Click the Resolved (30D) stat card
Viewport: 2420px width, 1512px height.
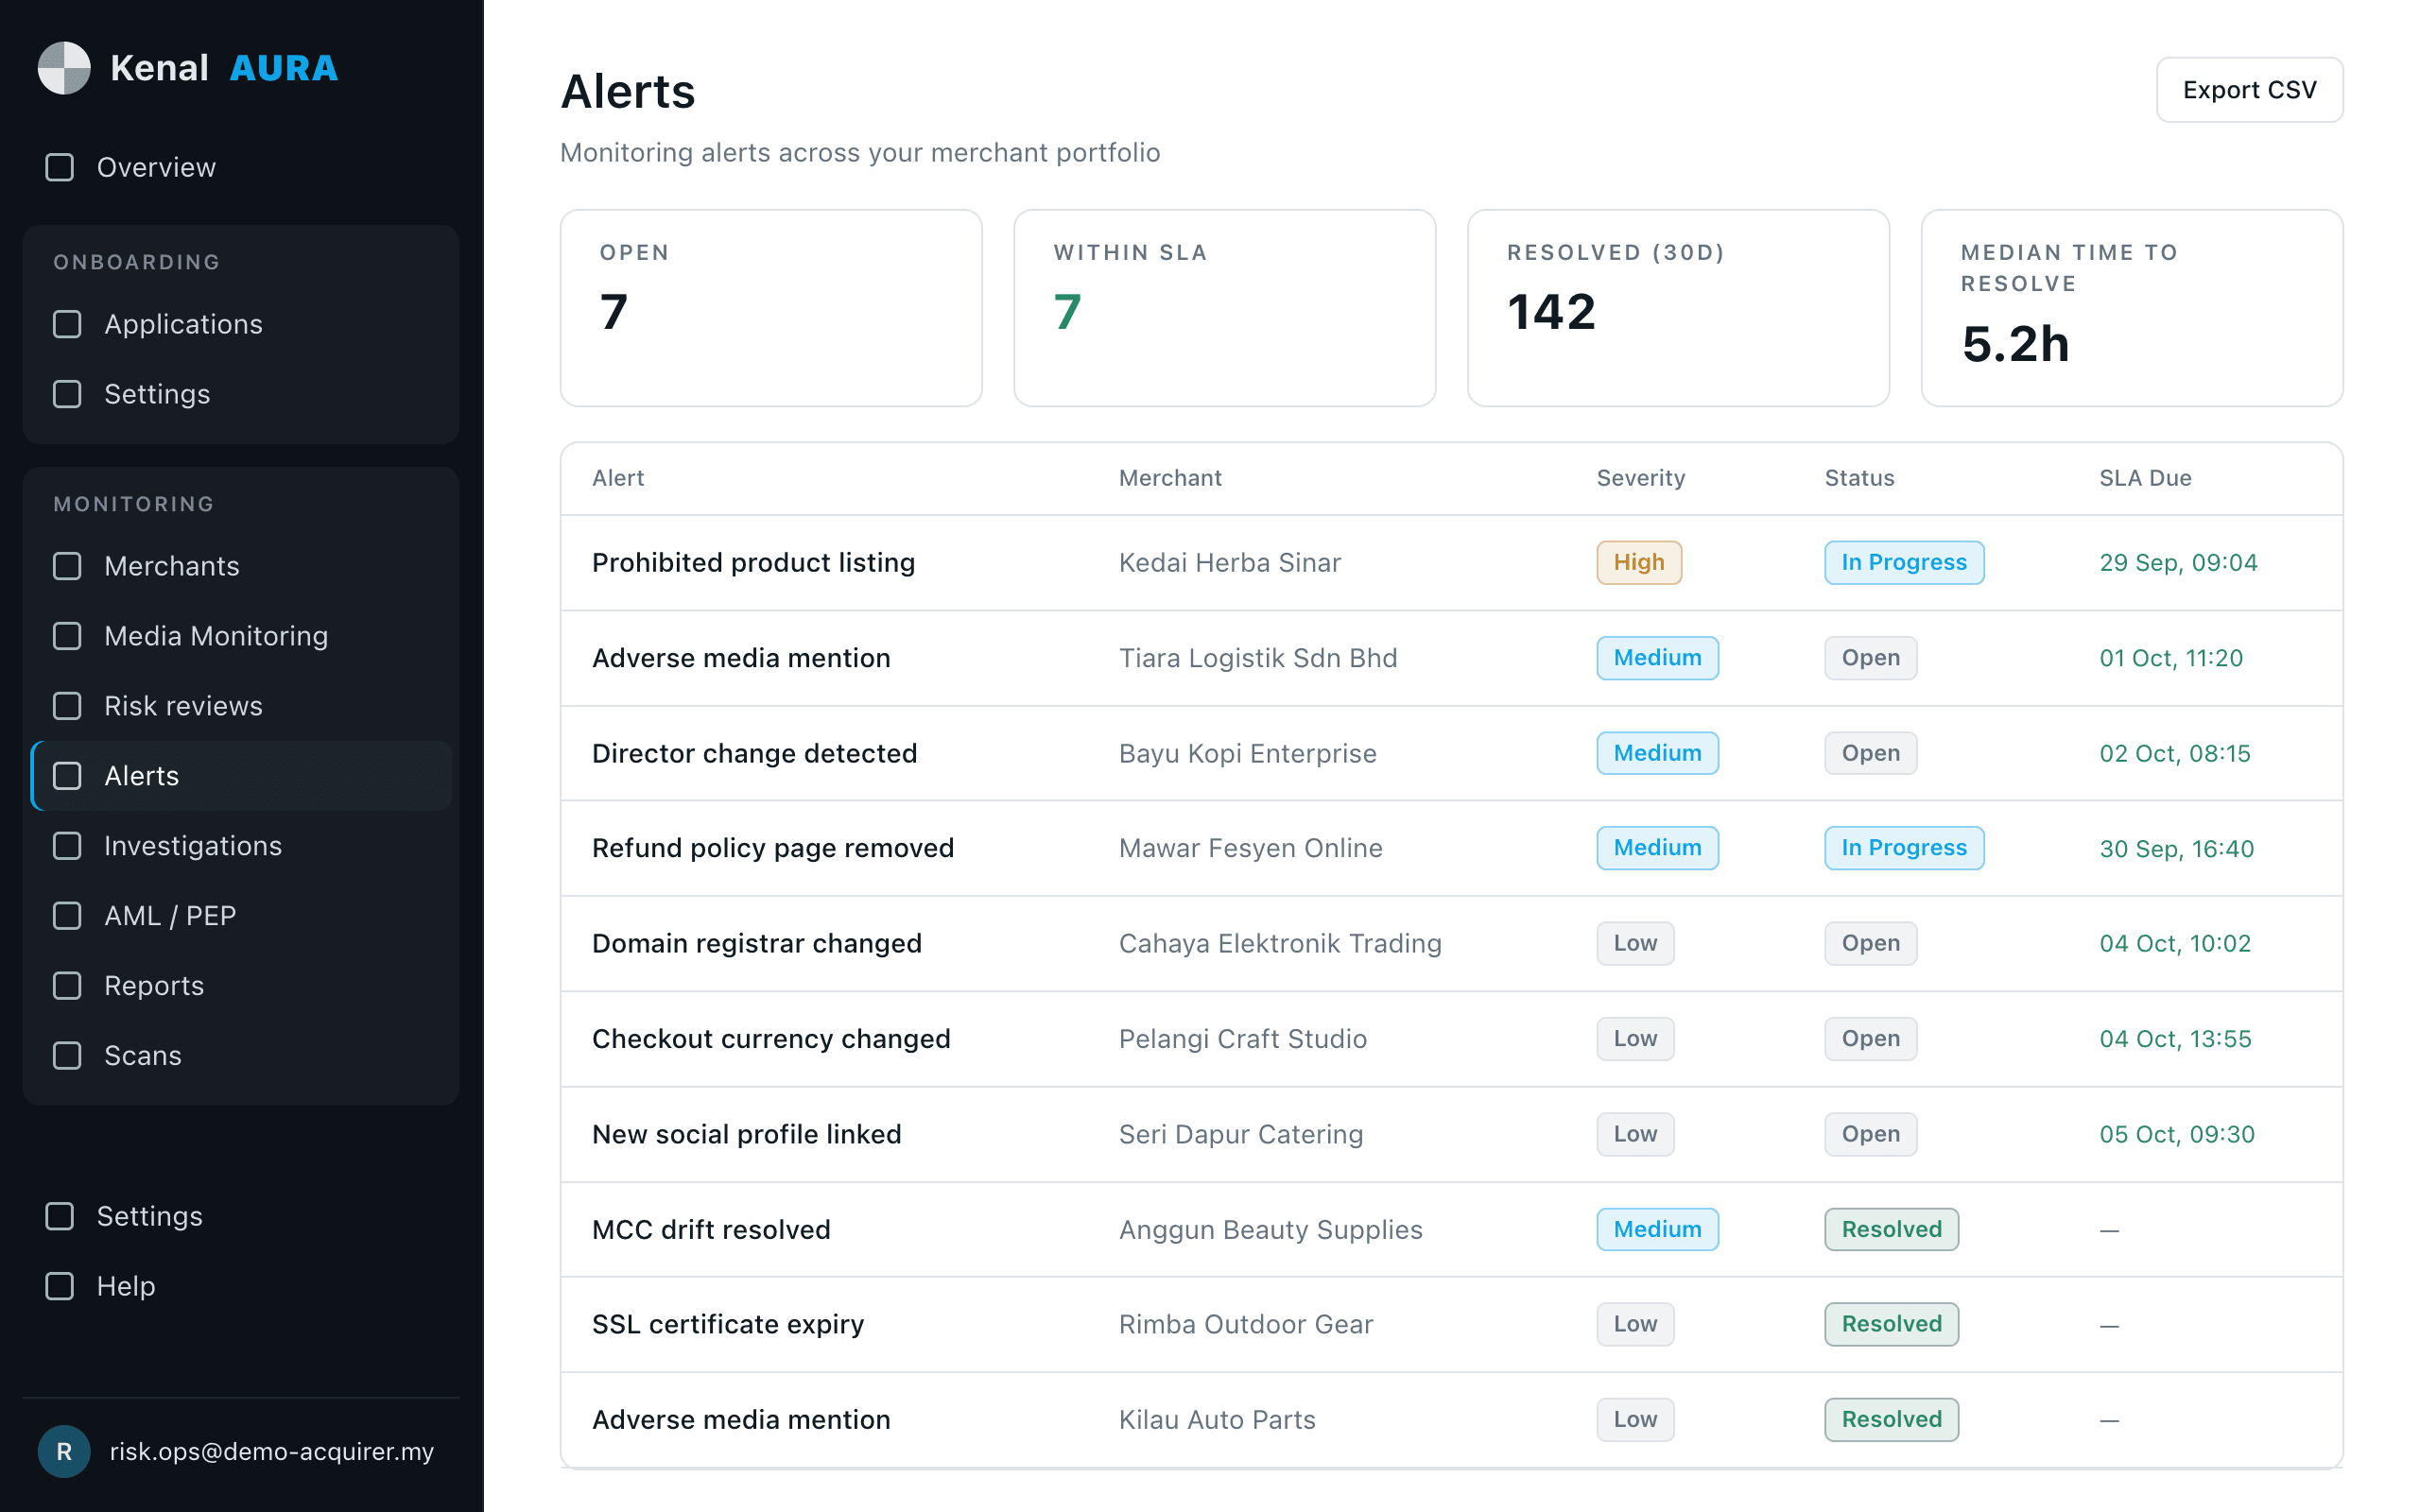1678,308
